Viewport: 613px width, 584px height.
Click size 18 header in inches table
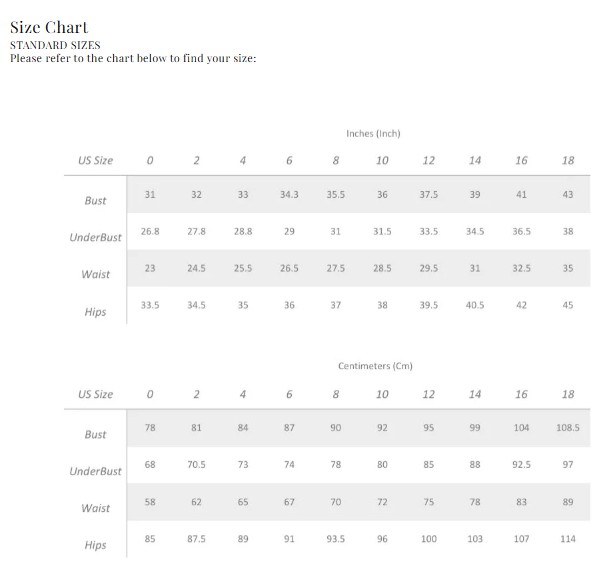[568, 160]
